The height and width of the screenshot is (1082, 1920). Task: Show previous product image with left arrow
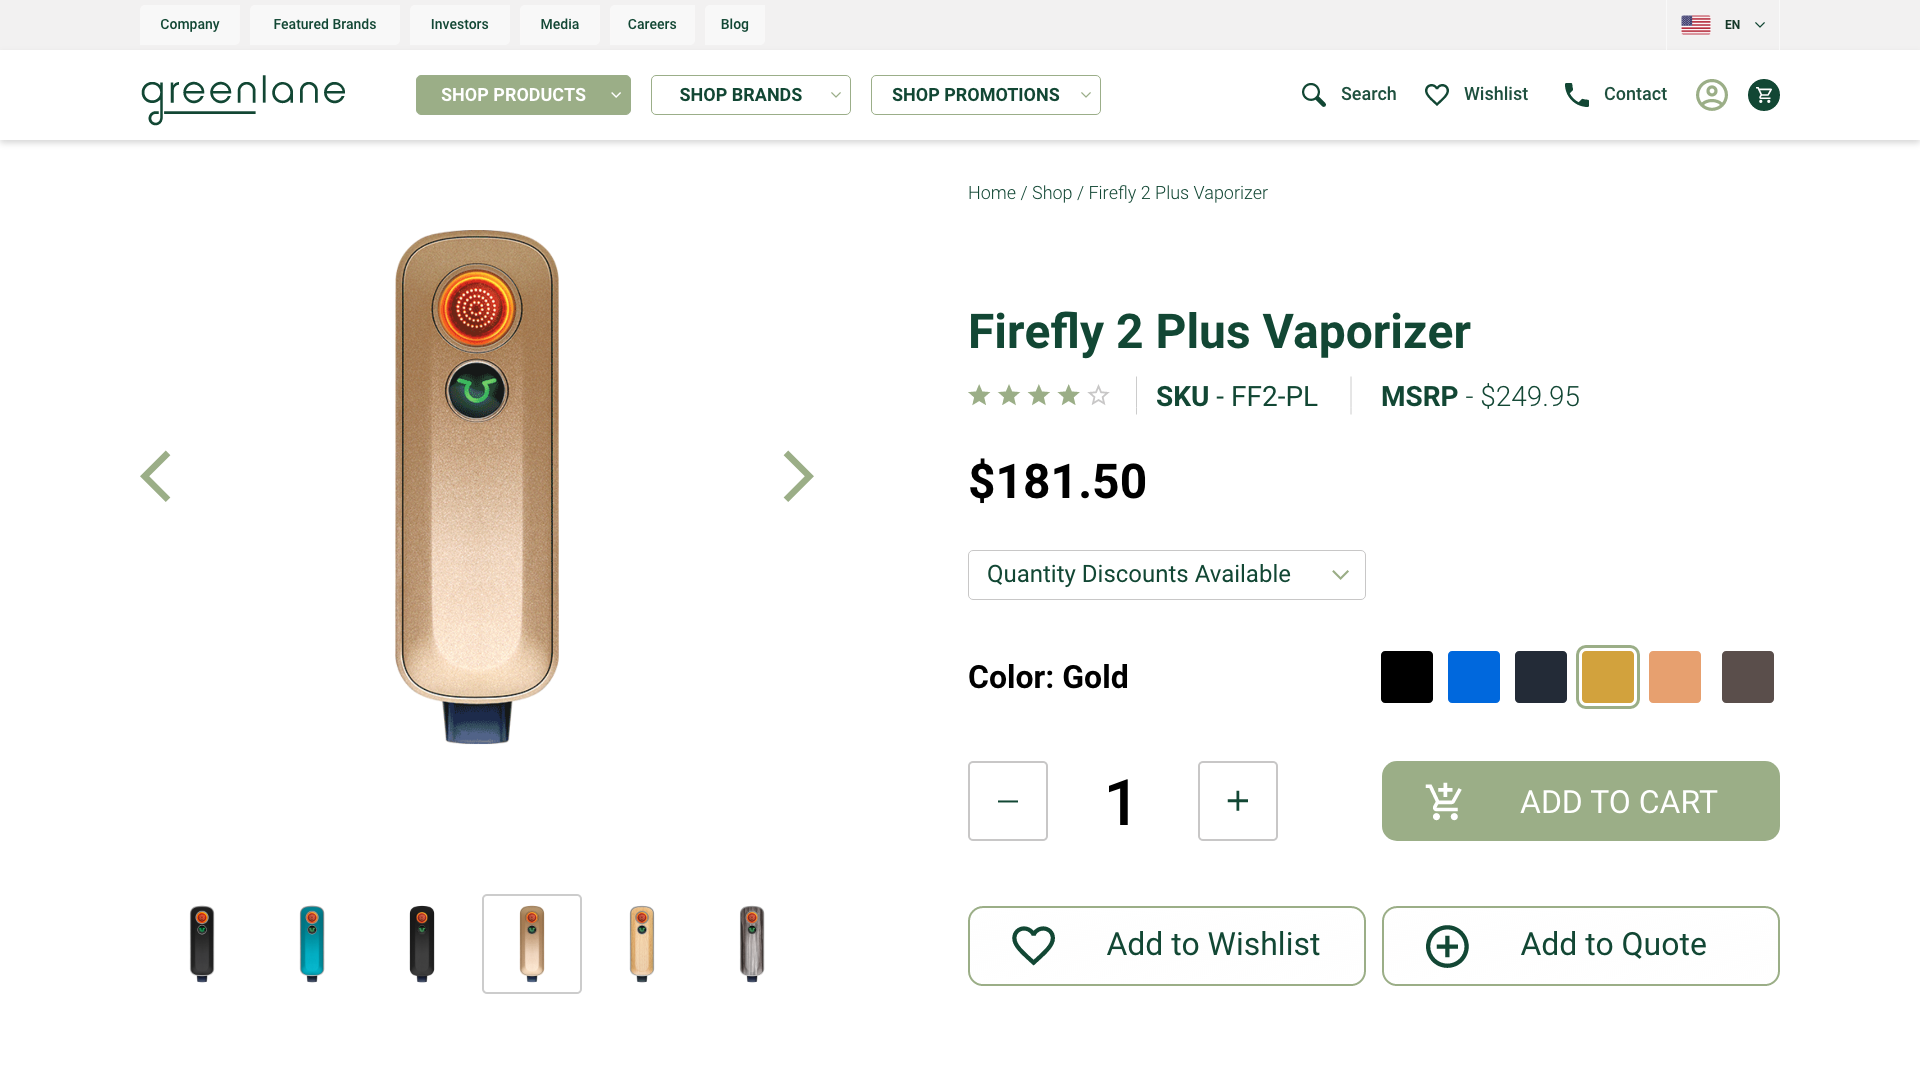pos(155,476)
